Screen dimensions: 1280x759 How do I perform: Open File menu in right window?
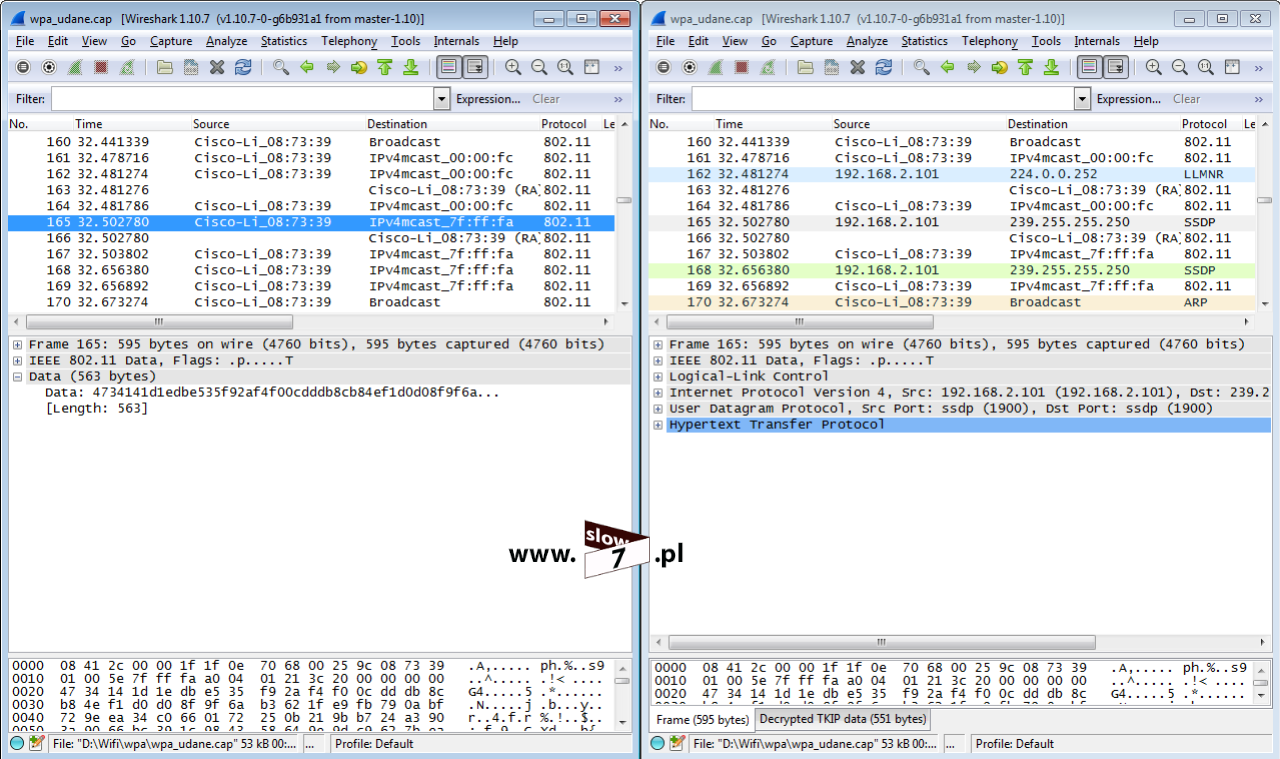[665, 41]
